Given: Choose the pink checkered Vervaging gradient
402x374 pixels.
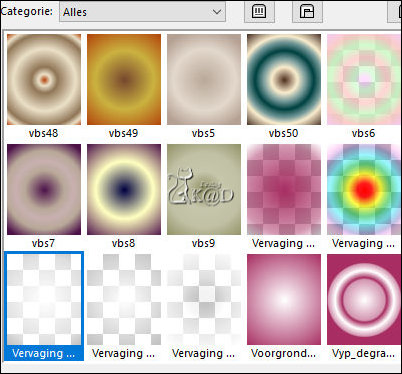Looking at the screenshot, I should (x=284, y=189).
